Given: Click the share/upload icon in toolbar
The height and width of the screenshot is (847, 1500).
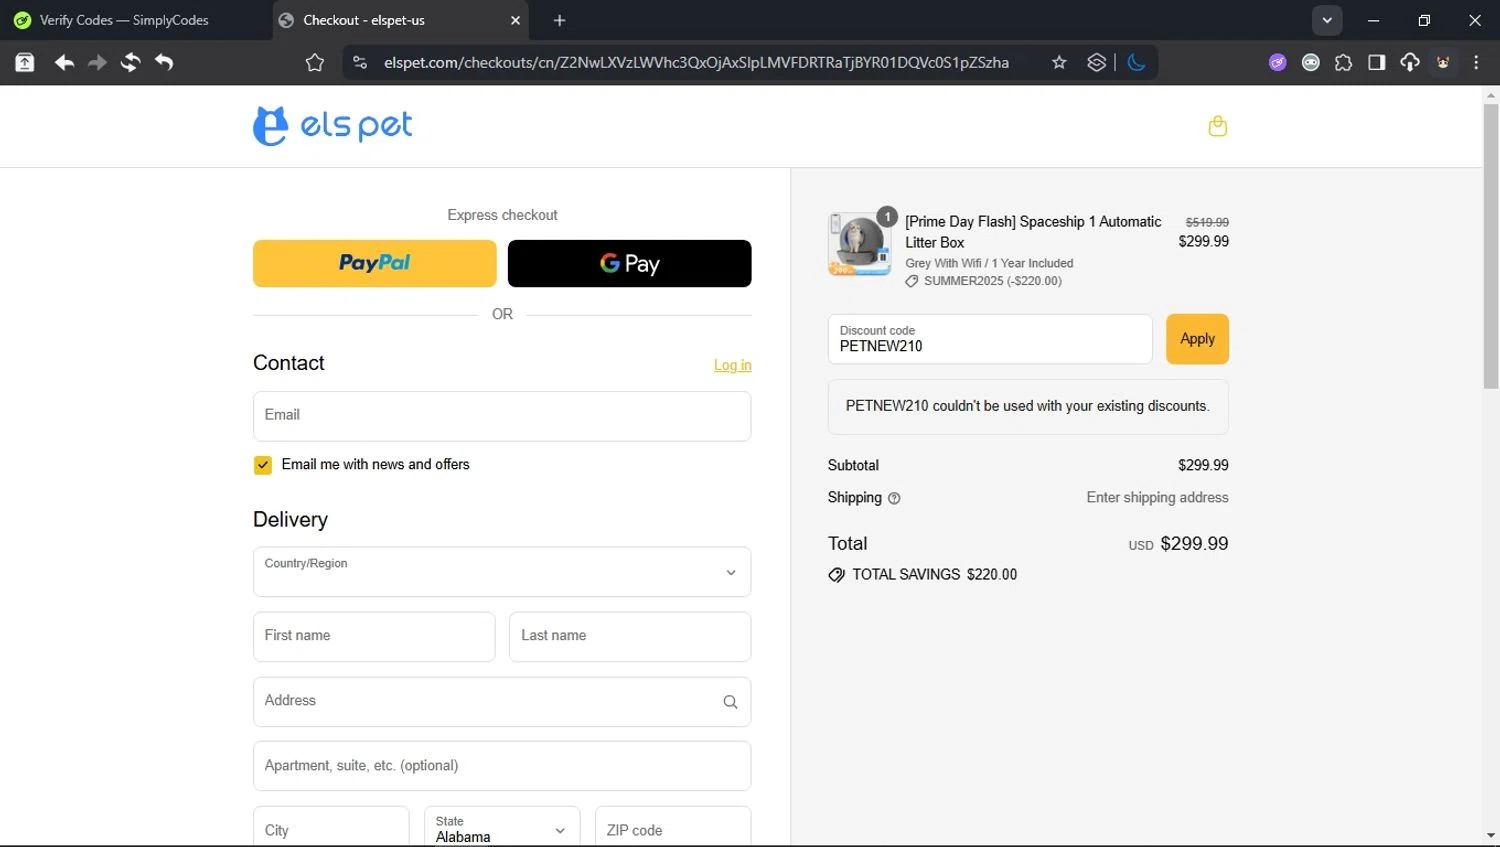Looking at the screenshot, I should (x=25, y=63).
